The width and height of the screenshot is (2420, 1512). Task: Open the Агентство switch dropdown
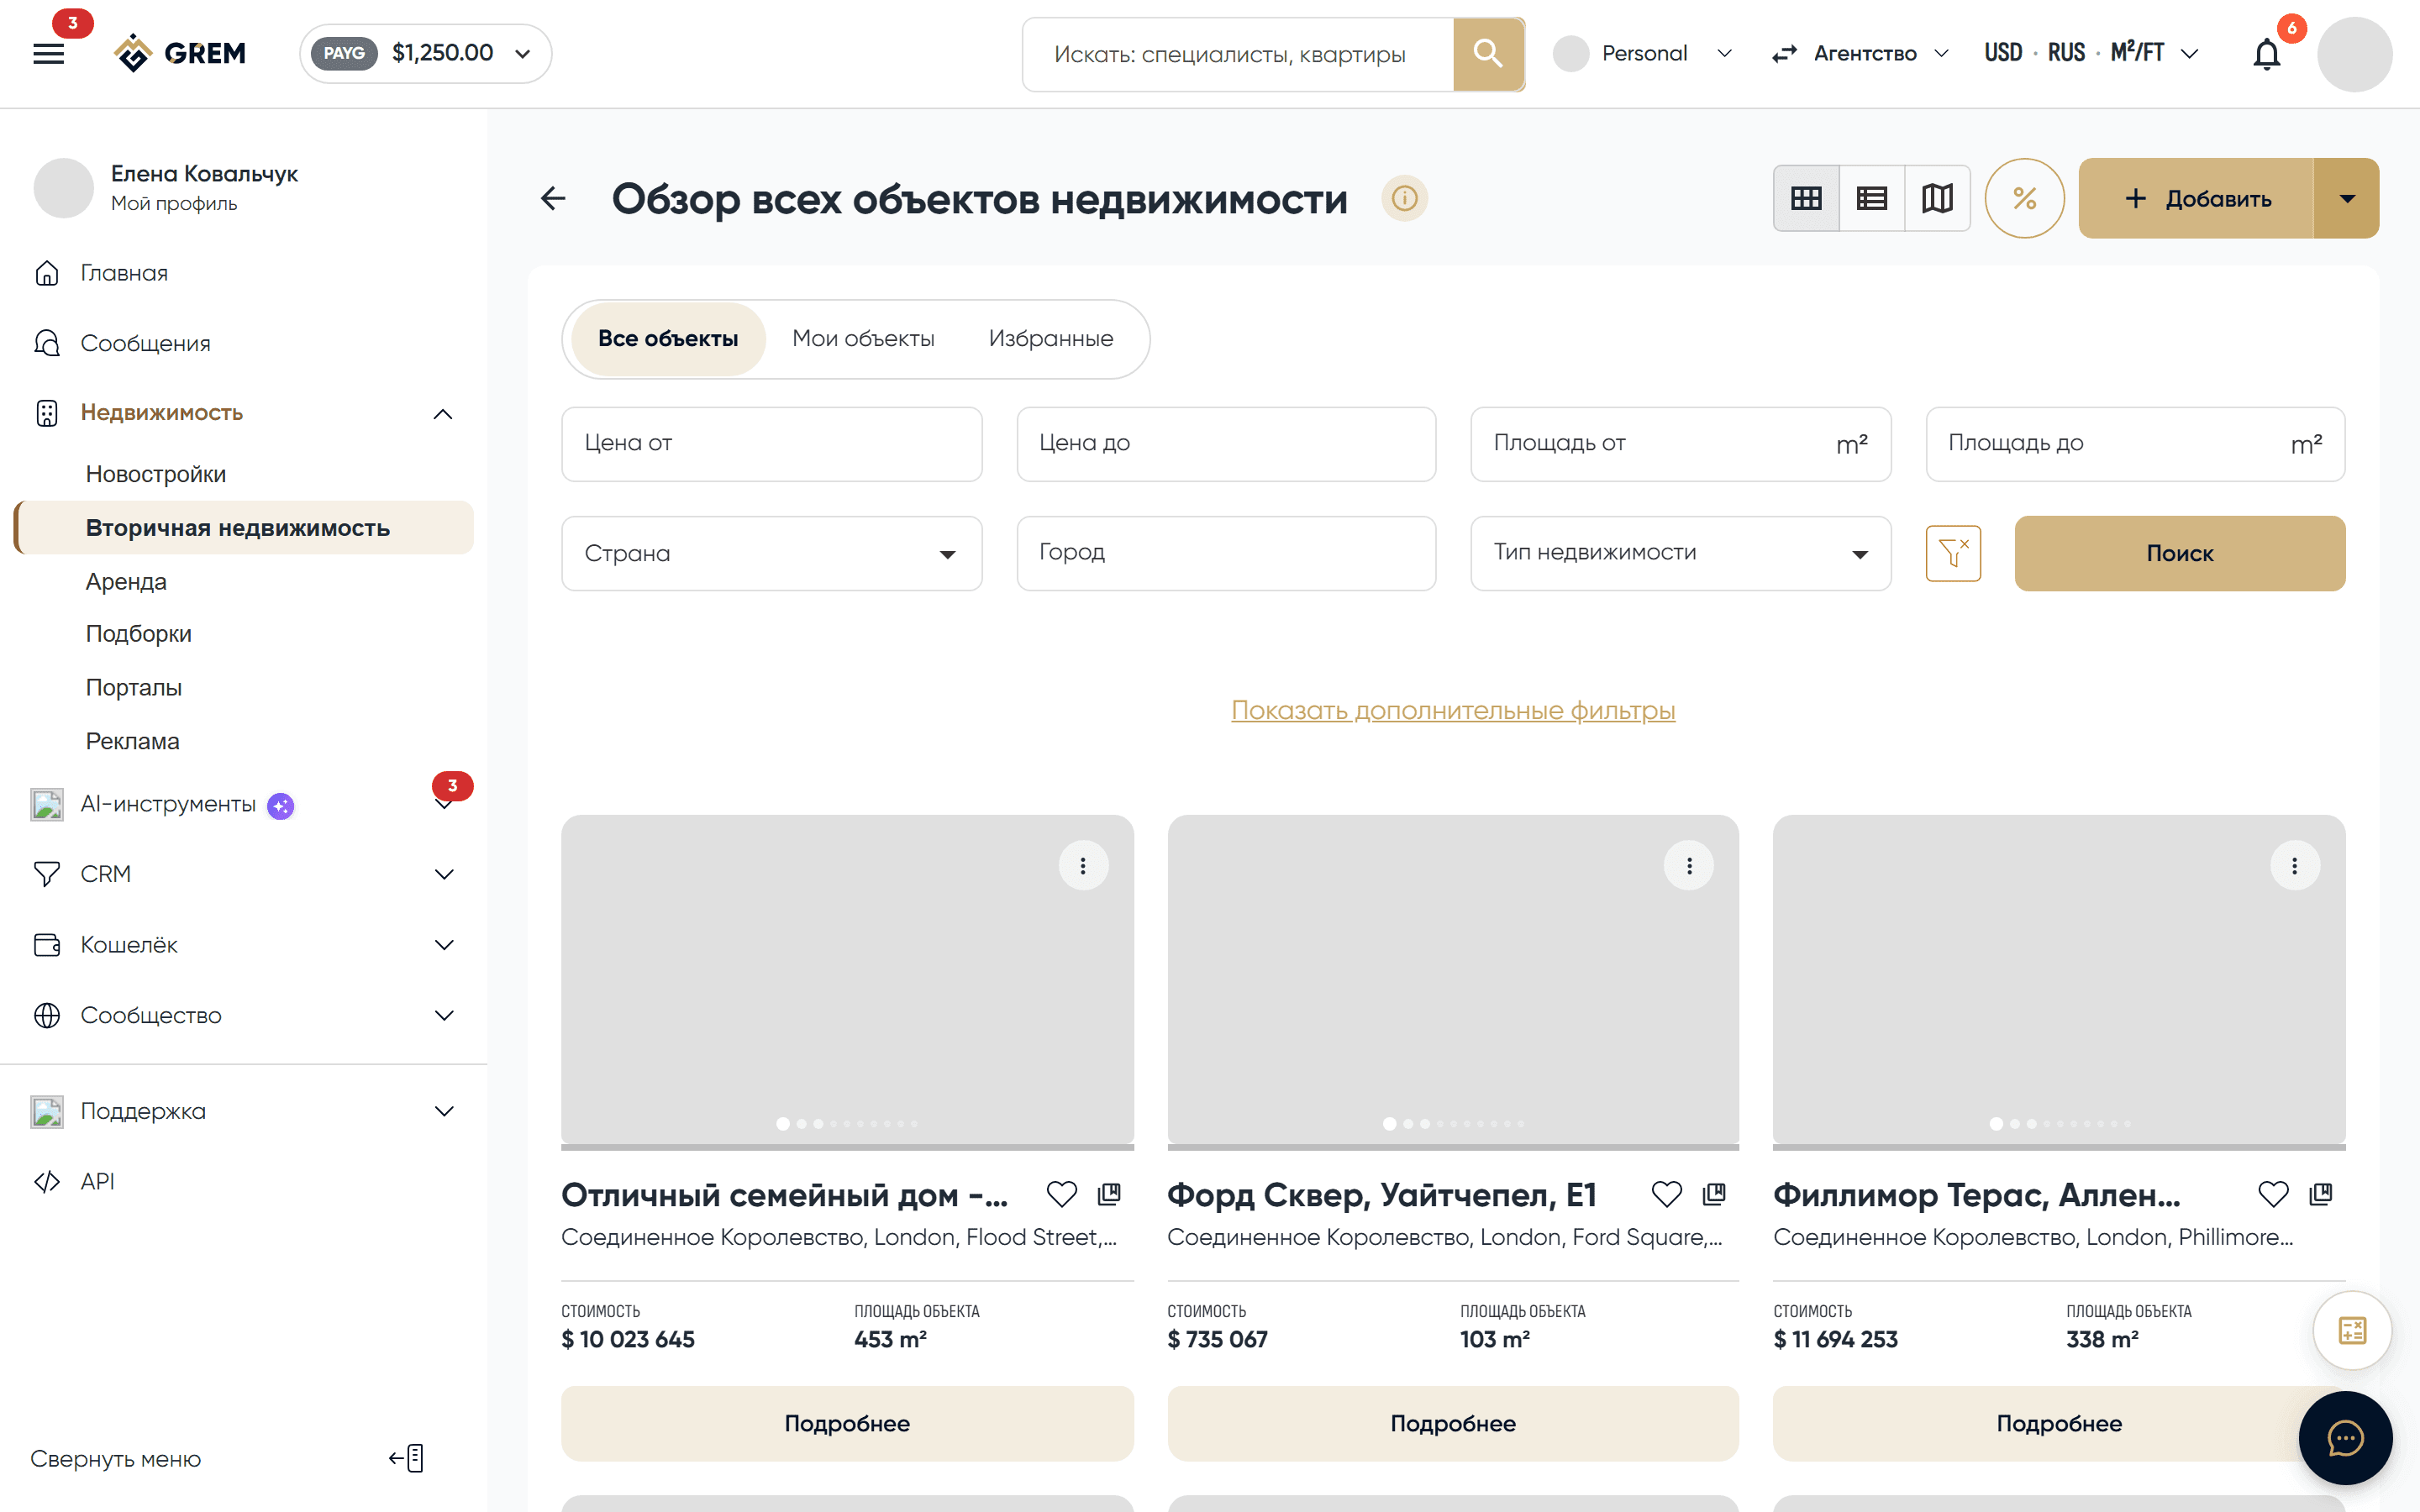(1861, 53)
